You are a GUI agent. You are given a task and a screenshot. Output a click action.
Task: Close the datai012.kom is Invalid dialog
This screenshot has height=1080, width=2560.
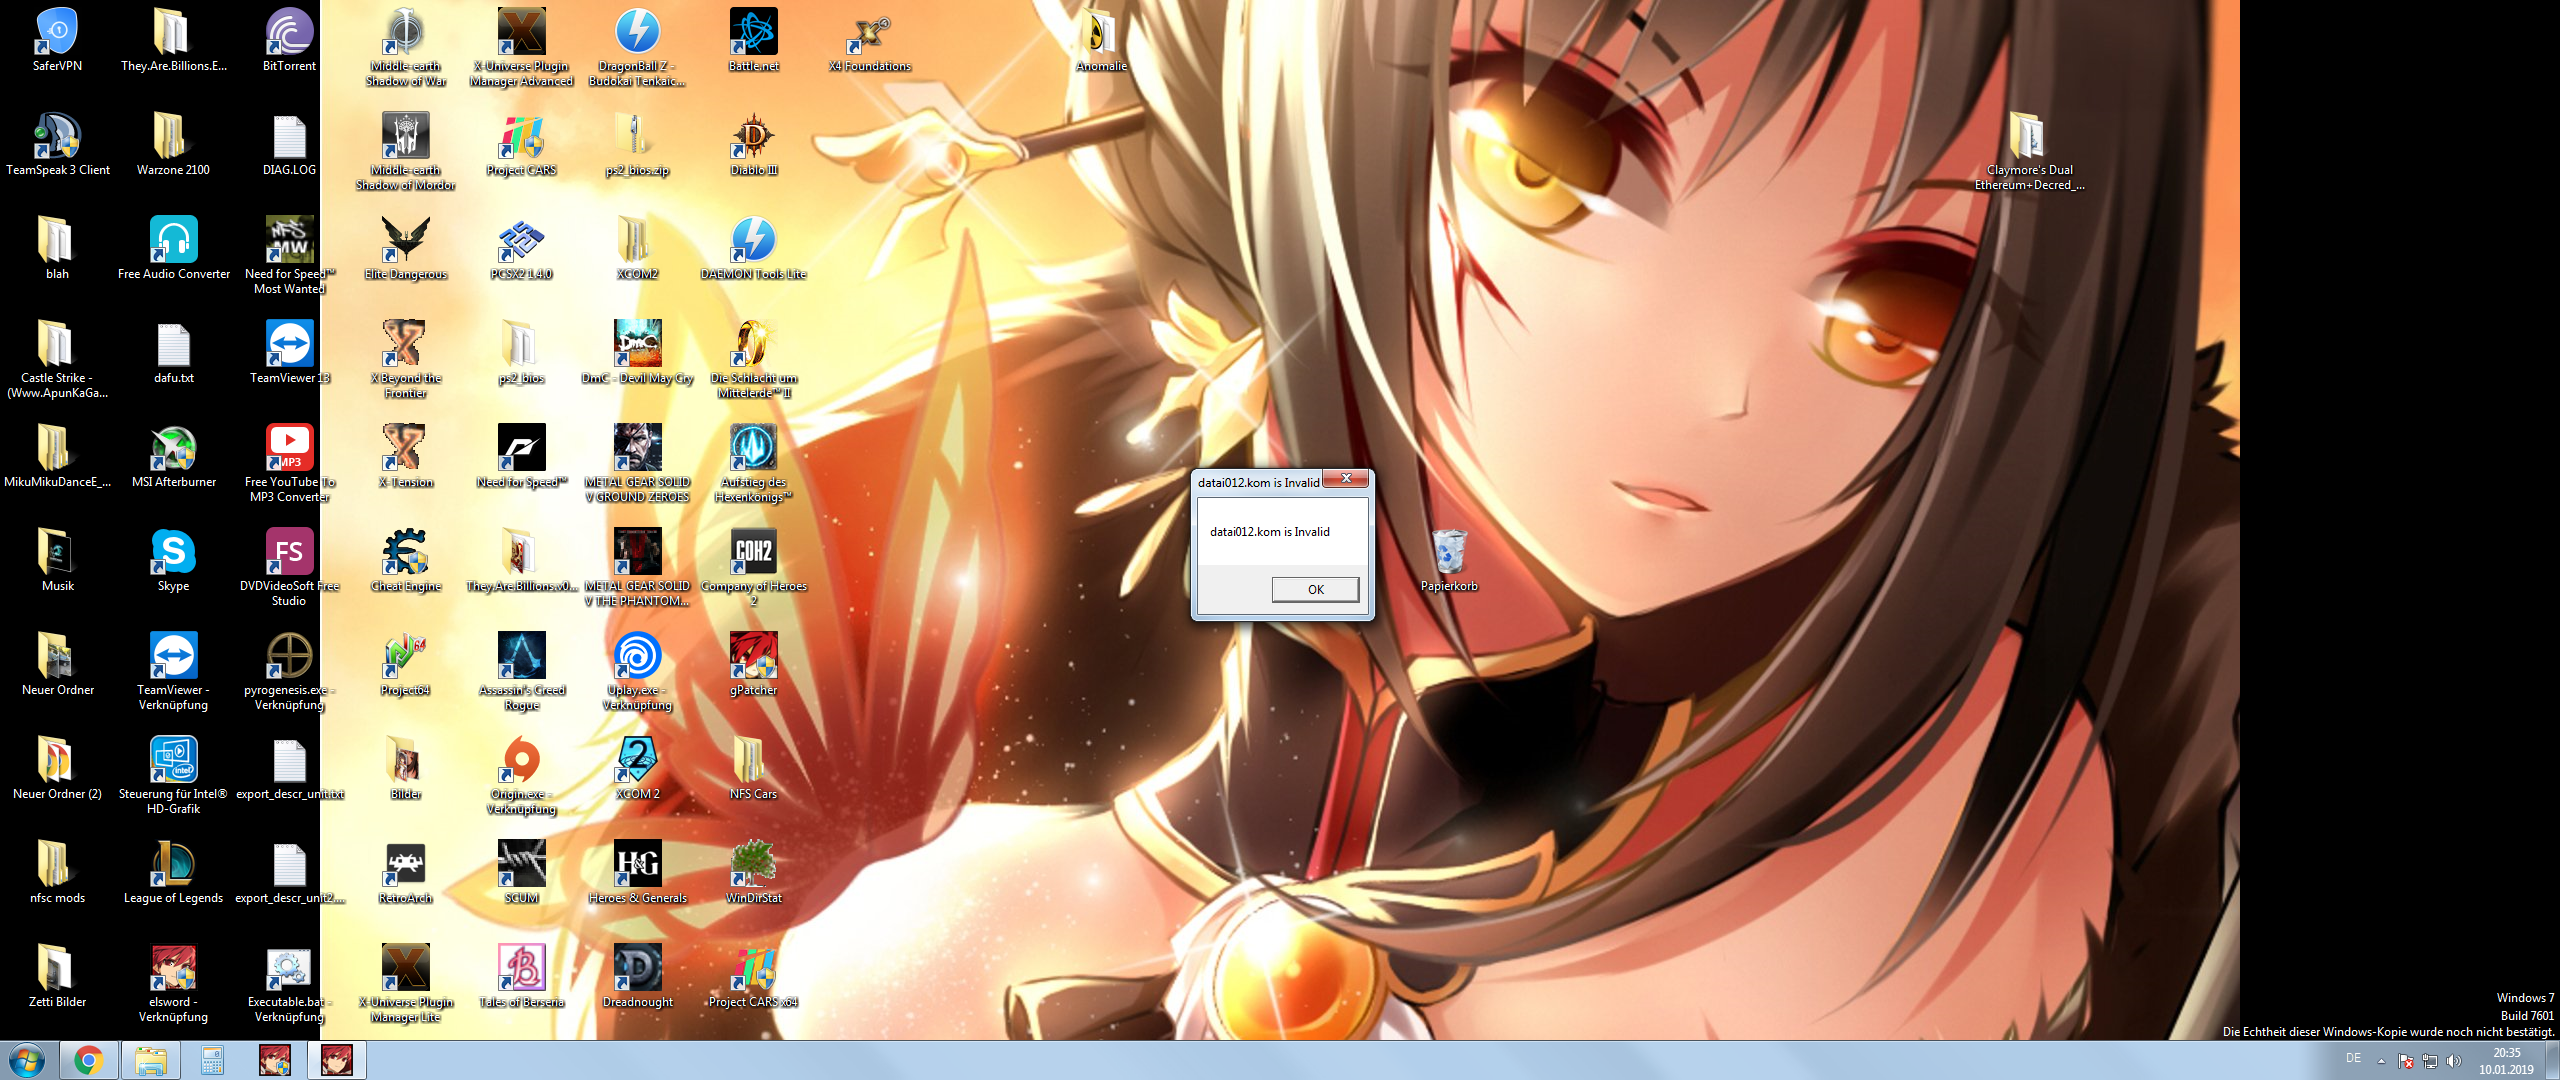click(1346, 479)
